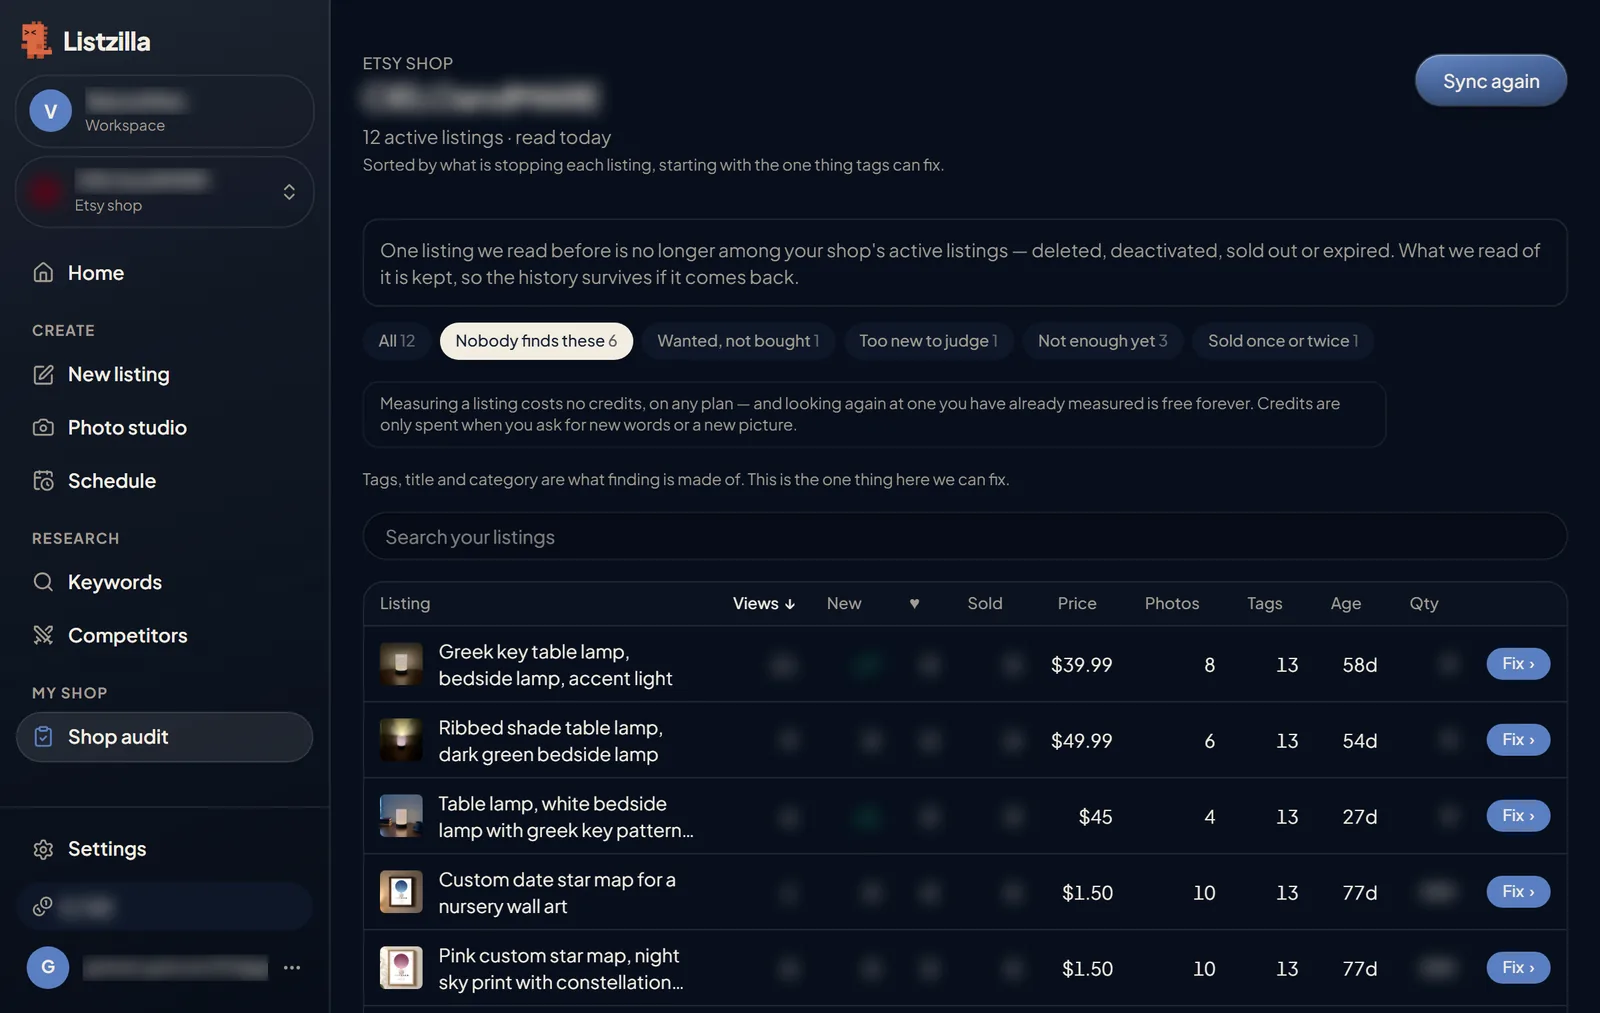
Task: Click the Shop audit clipboard icon
Action: pyautogui.click(x=43, y=737)
